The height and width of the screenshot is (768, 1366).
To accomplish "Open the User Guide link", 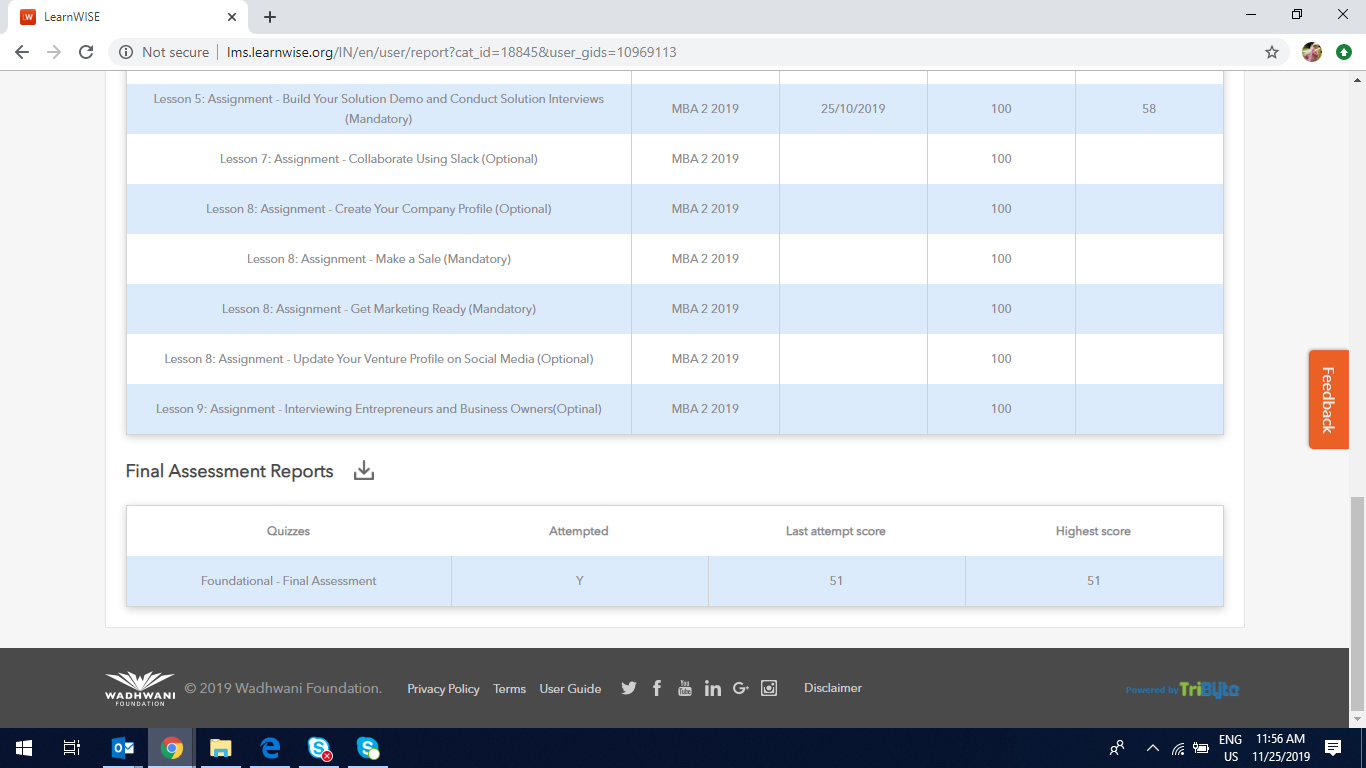I will pyautogui.click(x=570, y=689).
